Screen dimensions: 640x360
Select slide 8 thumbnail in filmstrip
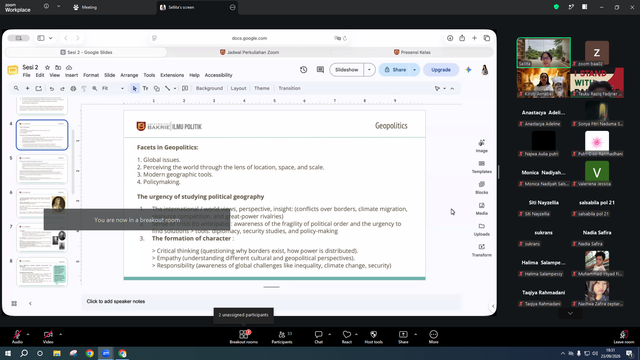[x=42, y=272]
